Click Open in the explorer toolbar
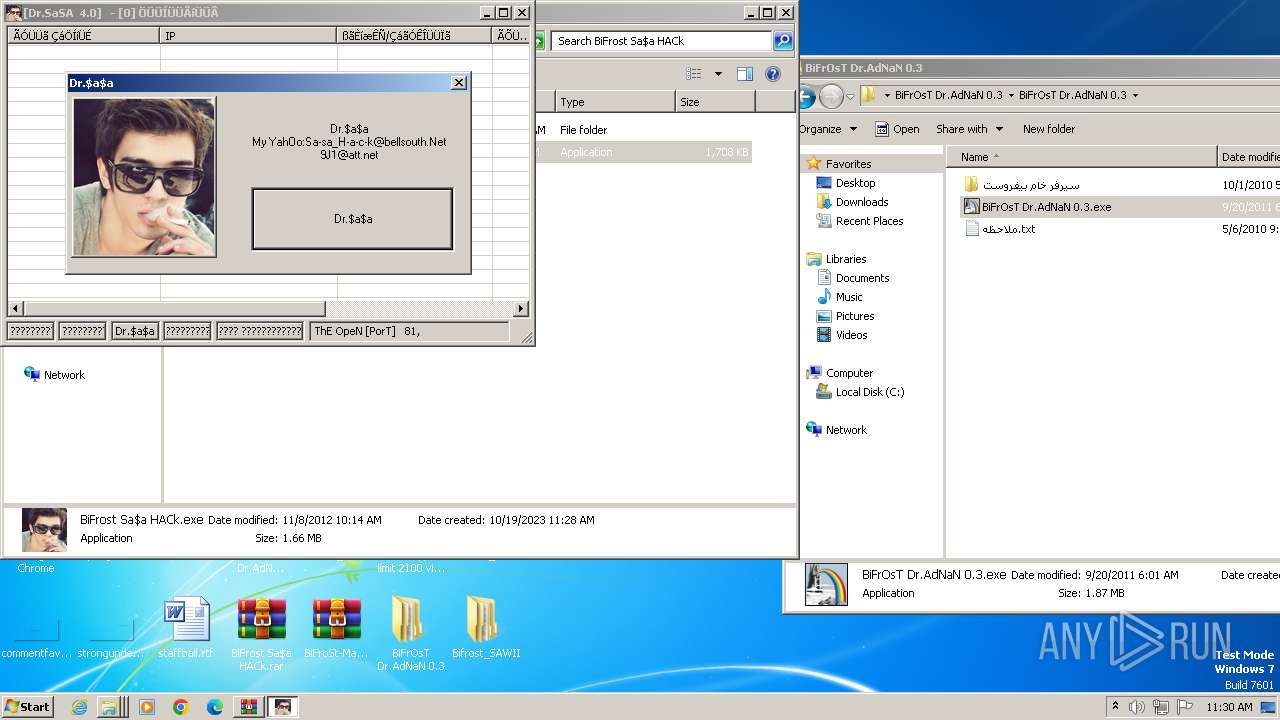The width and height of the screenshot is (1280, 720). (897, 129)
